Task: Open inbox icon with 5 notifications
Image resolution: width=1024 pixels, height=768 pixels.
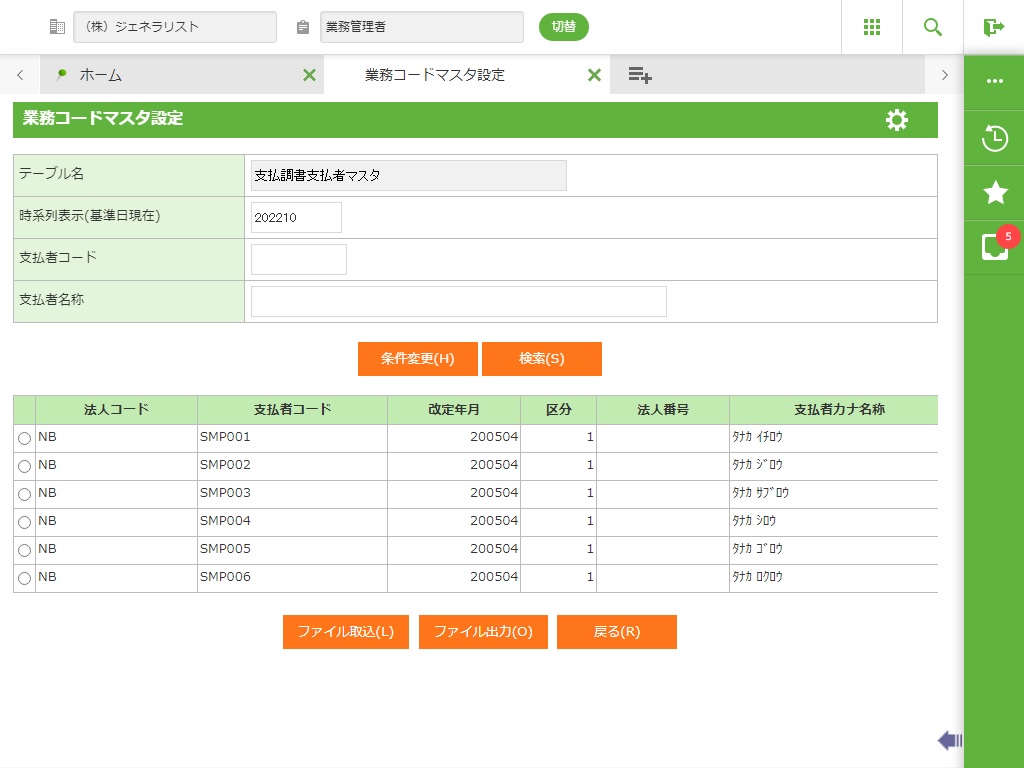Action: [994, 247]
